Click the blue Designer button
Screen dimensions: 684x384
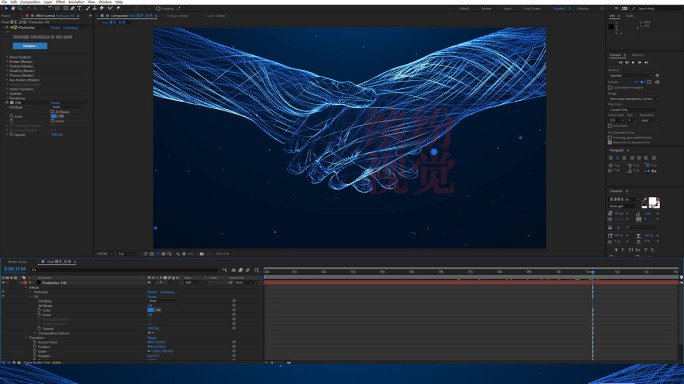(x=30, y=46)
